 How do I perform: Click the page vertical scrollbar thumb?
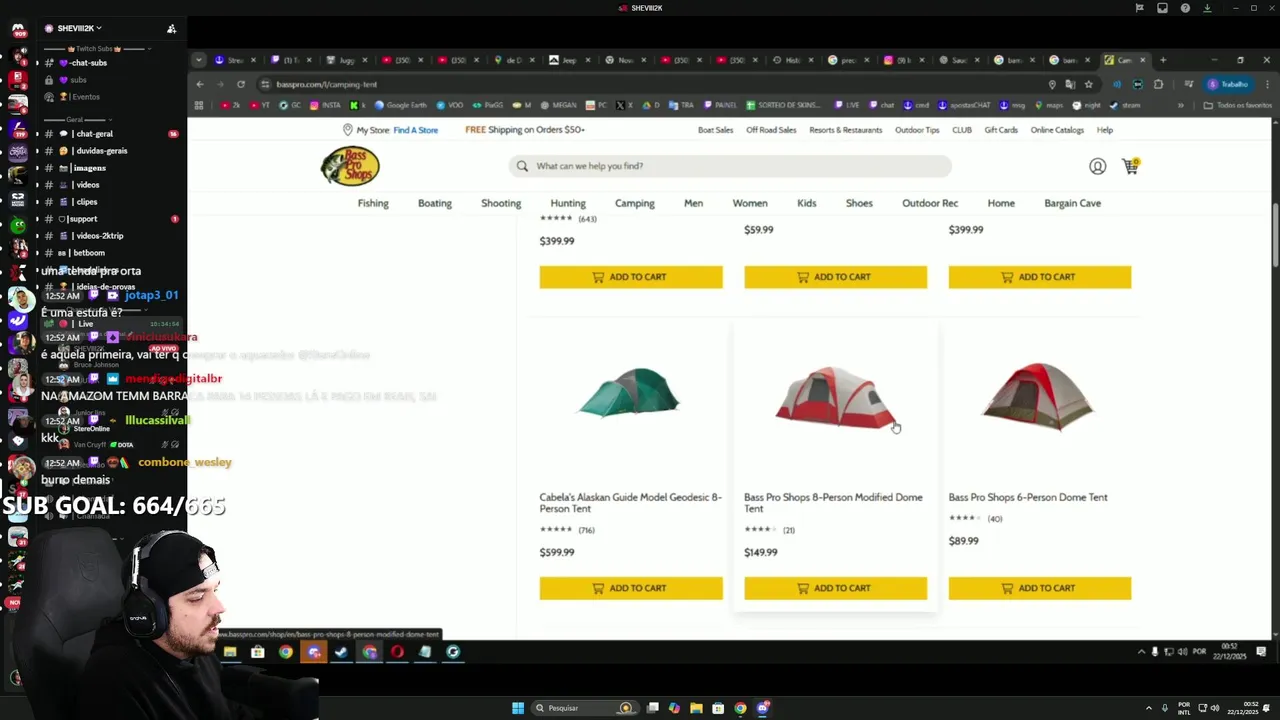[x=1275, y=235]
